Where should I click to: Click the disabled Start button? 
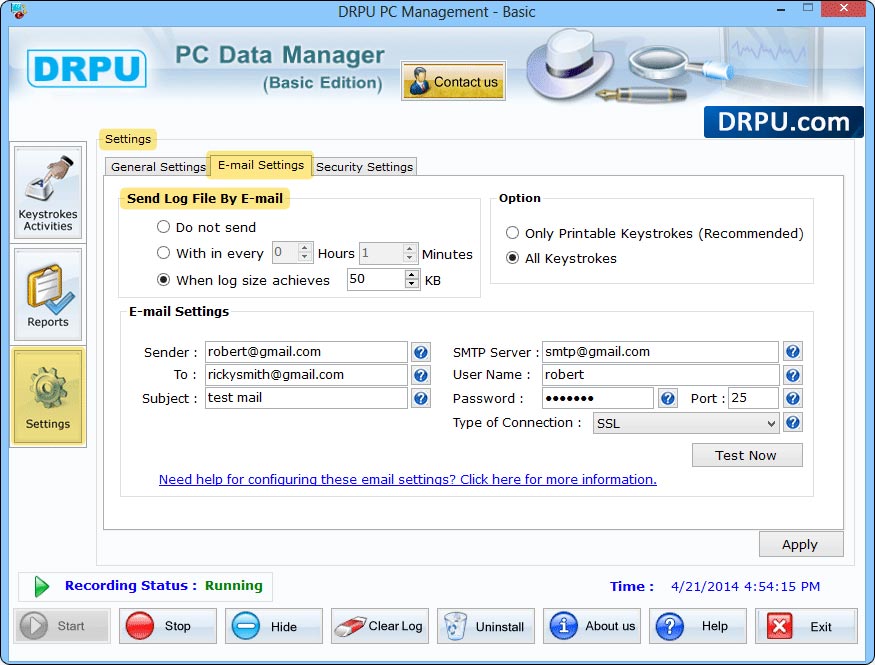(61, 626)
